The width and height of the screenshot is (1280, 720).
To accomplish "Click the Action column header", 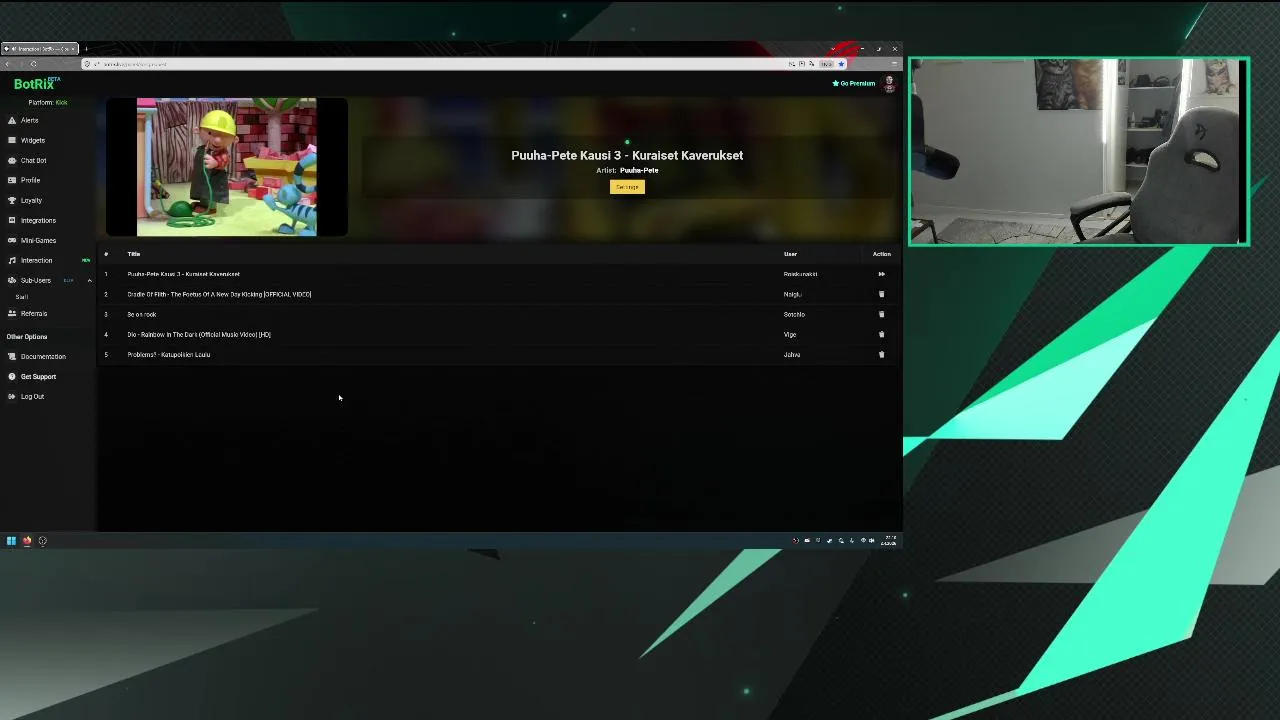I will click(881, 254).
